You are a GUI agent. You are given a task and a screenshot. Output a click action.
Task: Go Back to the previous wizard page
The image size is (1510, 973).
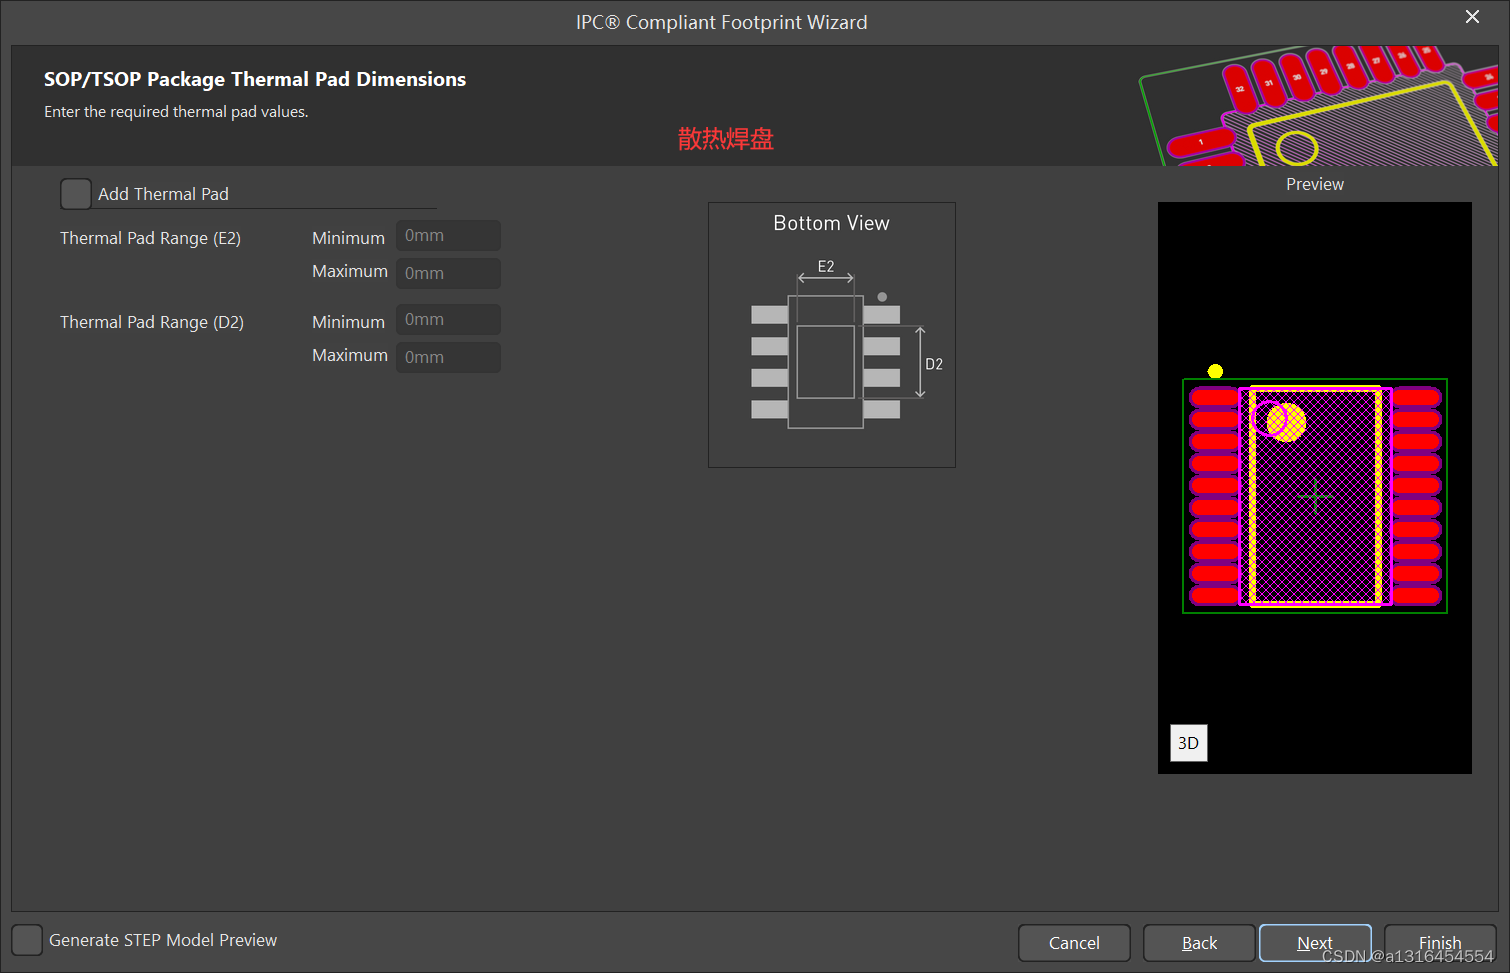click(1199, 943)
